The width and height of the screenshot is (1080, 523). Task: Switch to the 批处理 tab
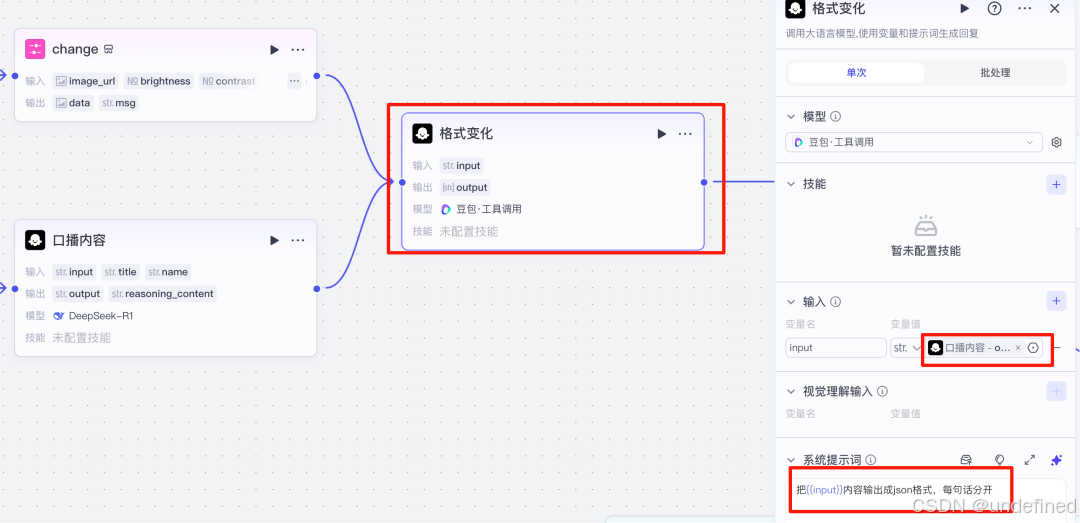[x=995, y=72]
